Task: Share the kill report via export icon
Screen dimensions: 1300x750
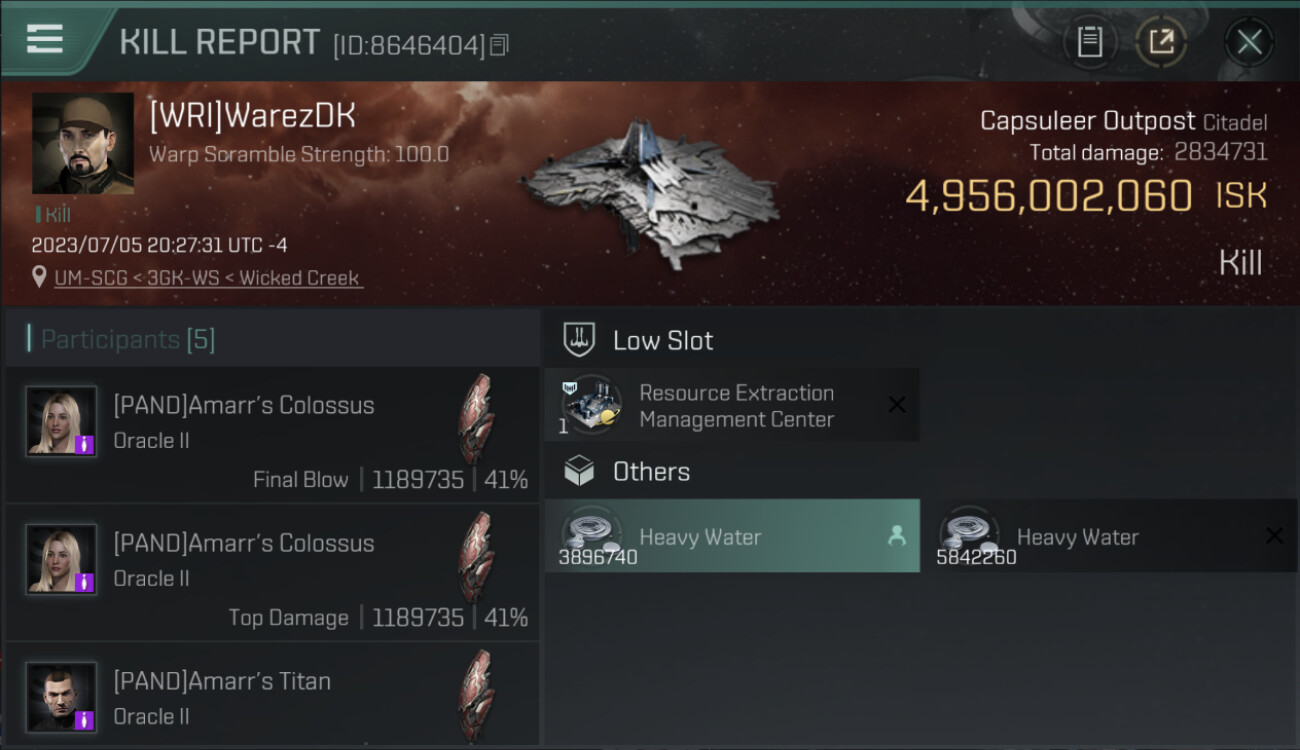Action: click(1161, 42)
